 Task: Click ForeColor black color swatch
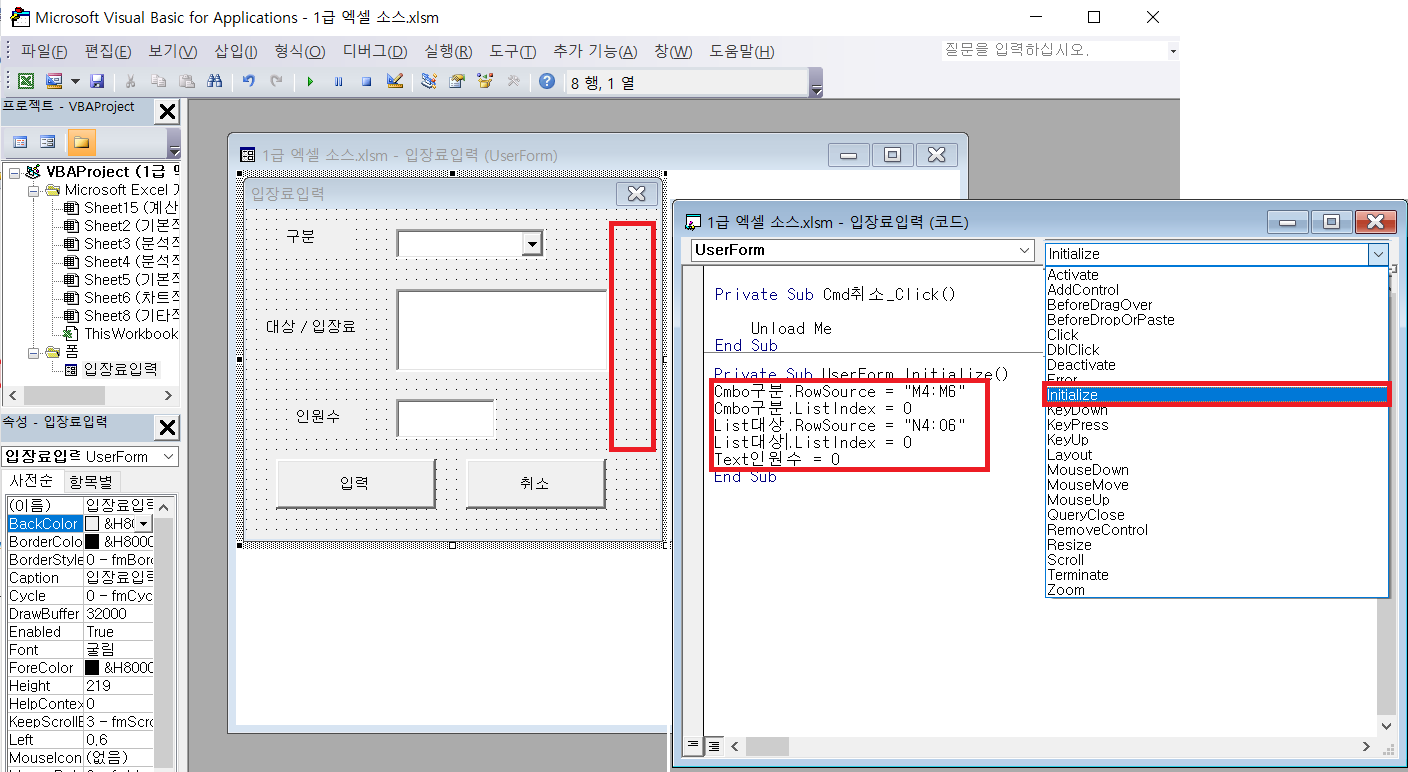point(92,668)
